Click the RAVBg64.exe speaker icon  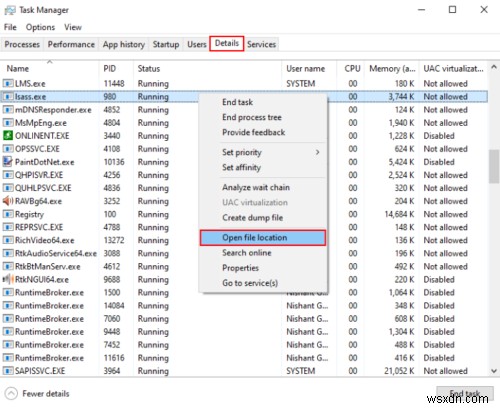click(8, 201)
